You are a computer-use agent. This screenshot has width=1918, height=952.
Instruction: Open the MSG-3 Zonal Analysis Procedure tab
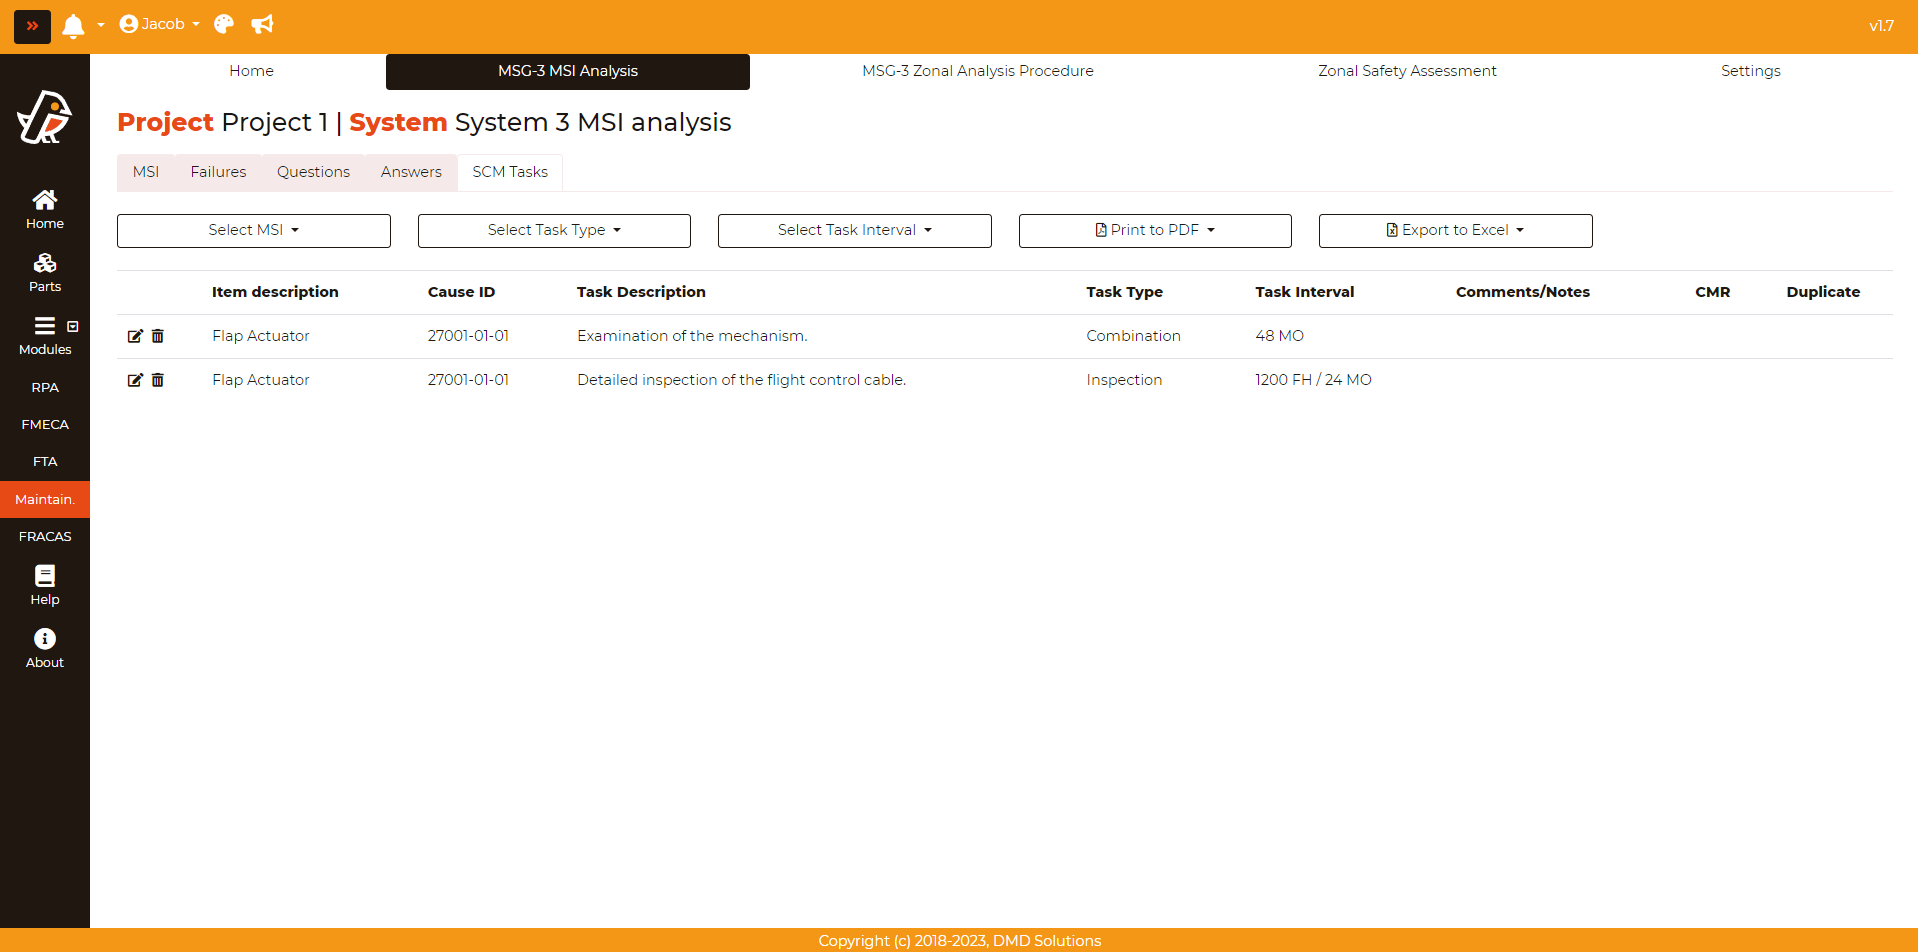pyautogui.click(x=977, y=71)
